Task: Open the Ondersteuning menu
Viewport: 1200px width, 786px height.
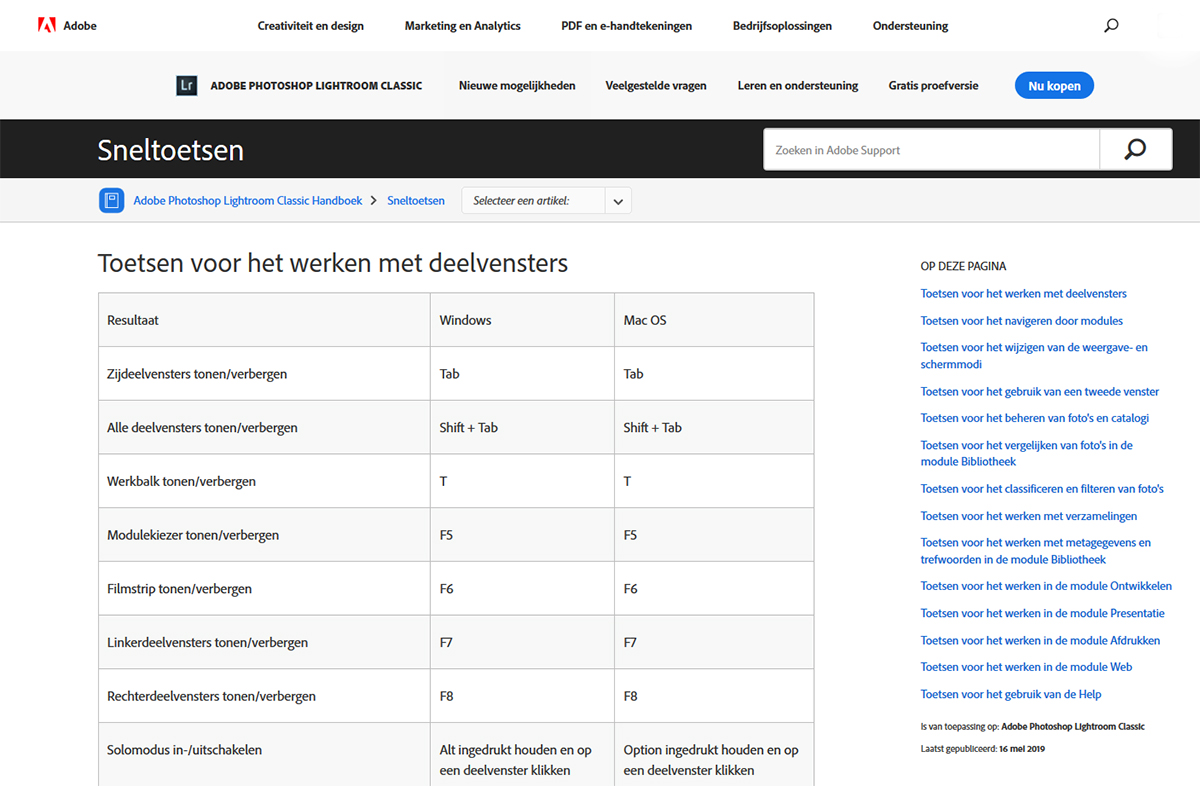Action: pos(910,26)
